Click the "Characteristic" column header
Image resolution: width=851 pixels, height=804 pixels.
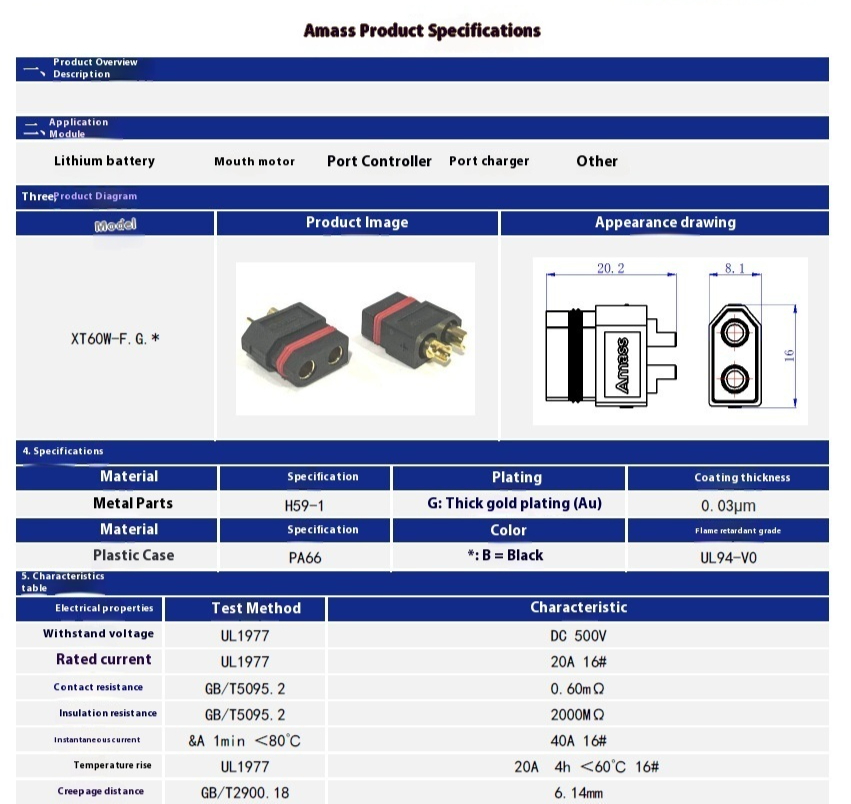pyautogui.click(x=579, y=607)
